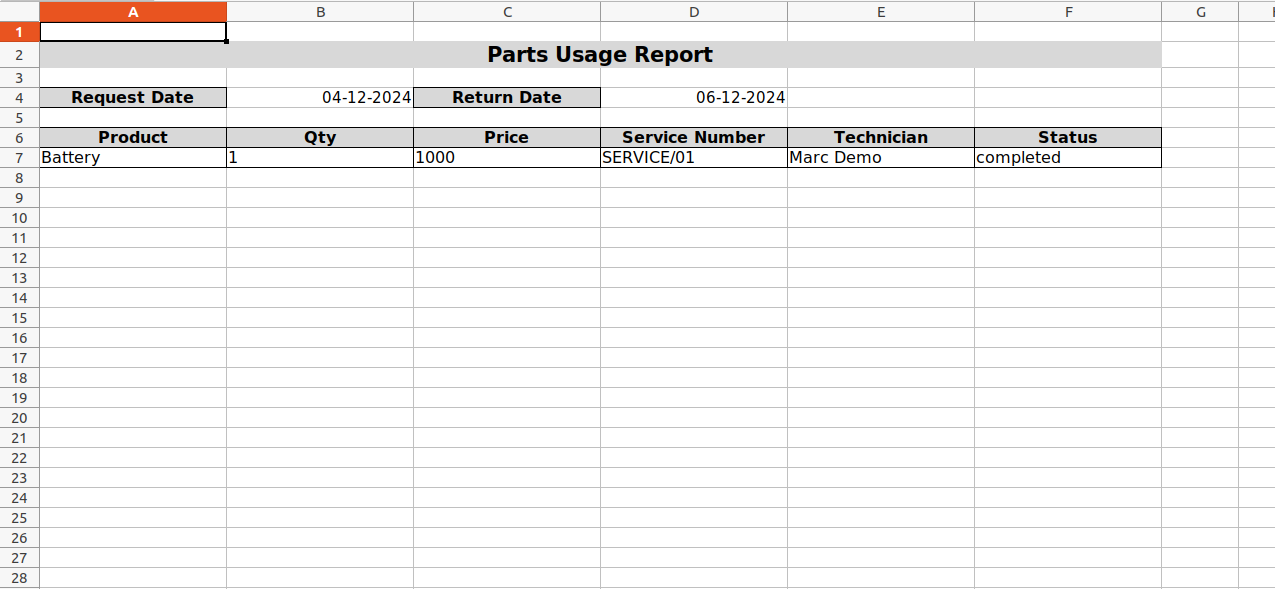
Task: Select column D header
Action: click(x=694, y=12)
